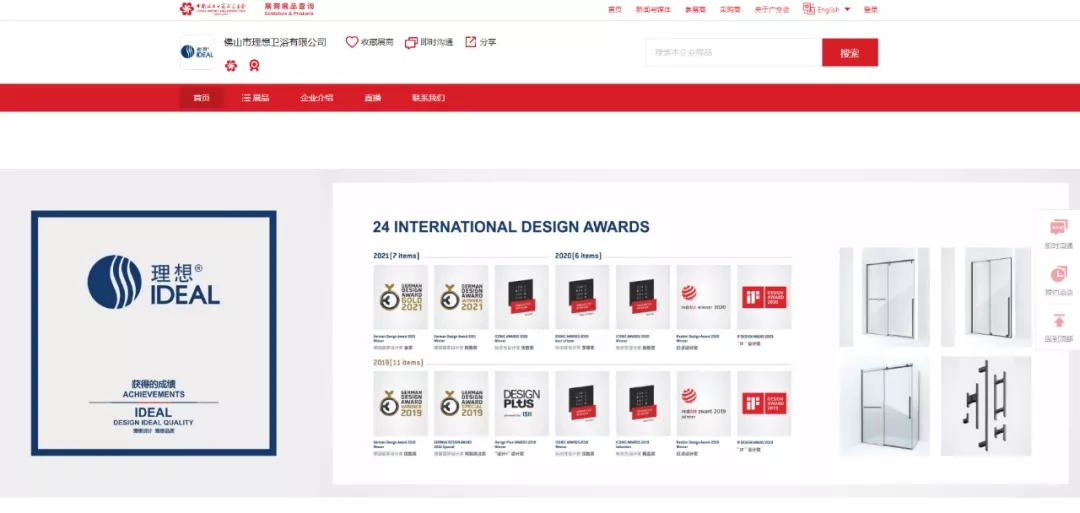Image resolution: width=1080 pixels, height=513 pixels.
Task: Click the iF Design Award 2020 thumbnail
Action: [x=764, y=297]
